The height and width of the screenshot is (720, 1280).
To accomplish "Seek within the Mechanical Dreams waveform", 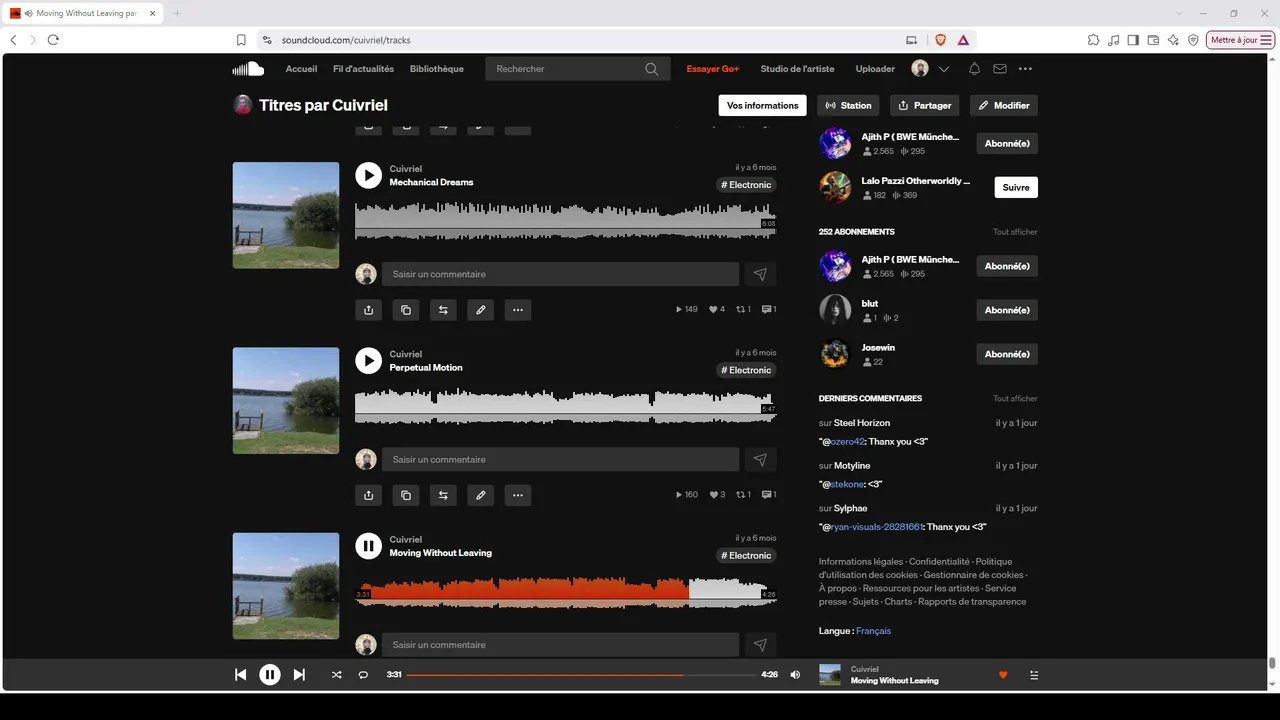I will [566, 222].
